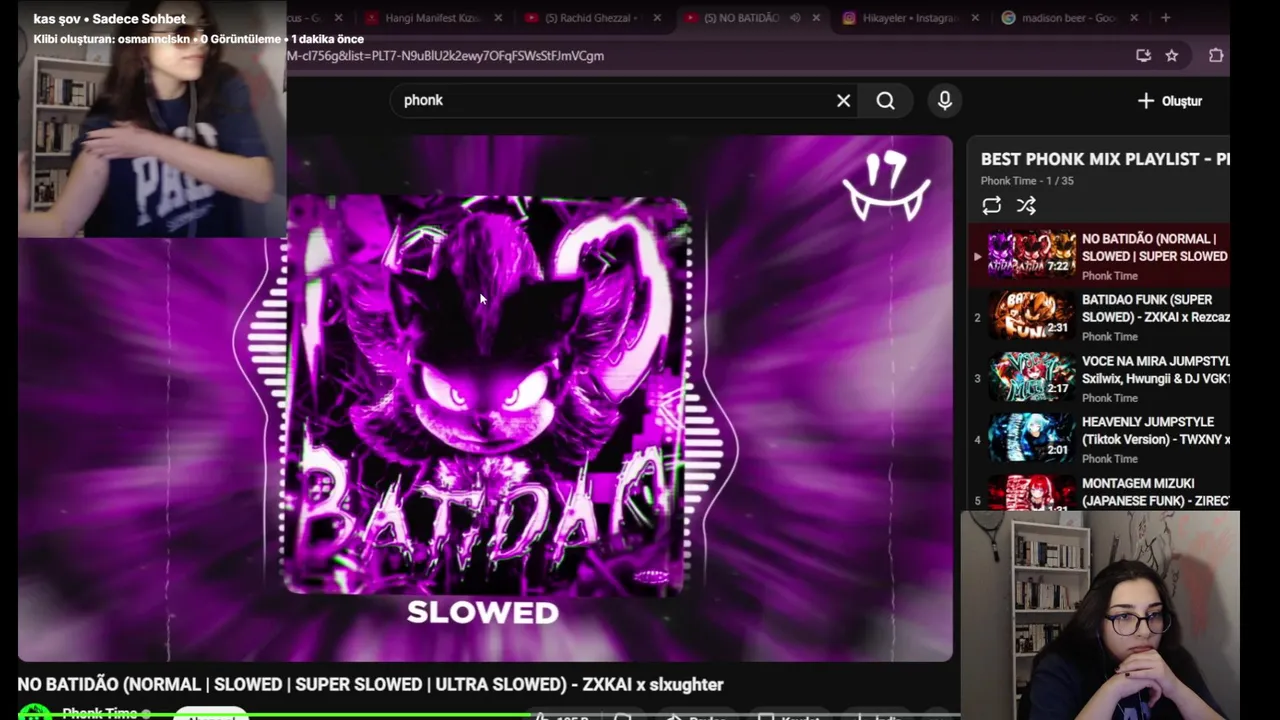1280x720 pixels.
Task: Play MONTAGEM MIZUKI (JAPANESE FUNK) item
Action: (1098, 492)
